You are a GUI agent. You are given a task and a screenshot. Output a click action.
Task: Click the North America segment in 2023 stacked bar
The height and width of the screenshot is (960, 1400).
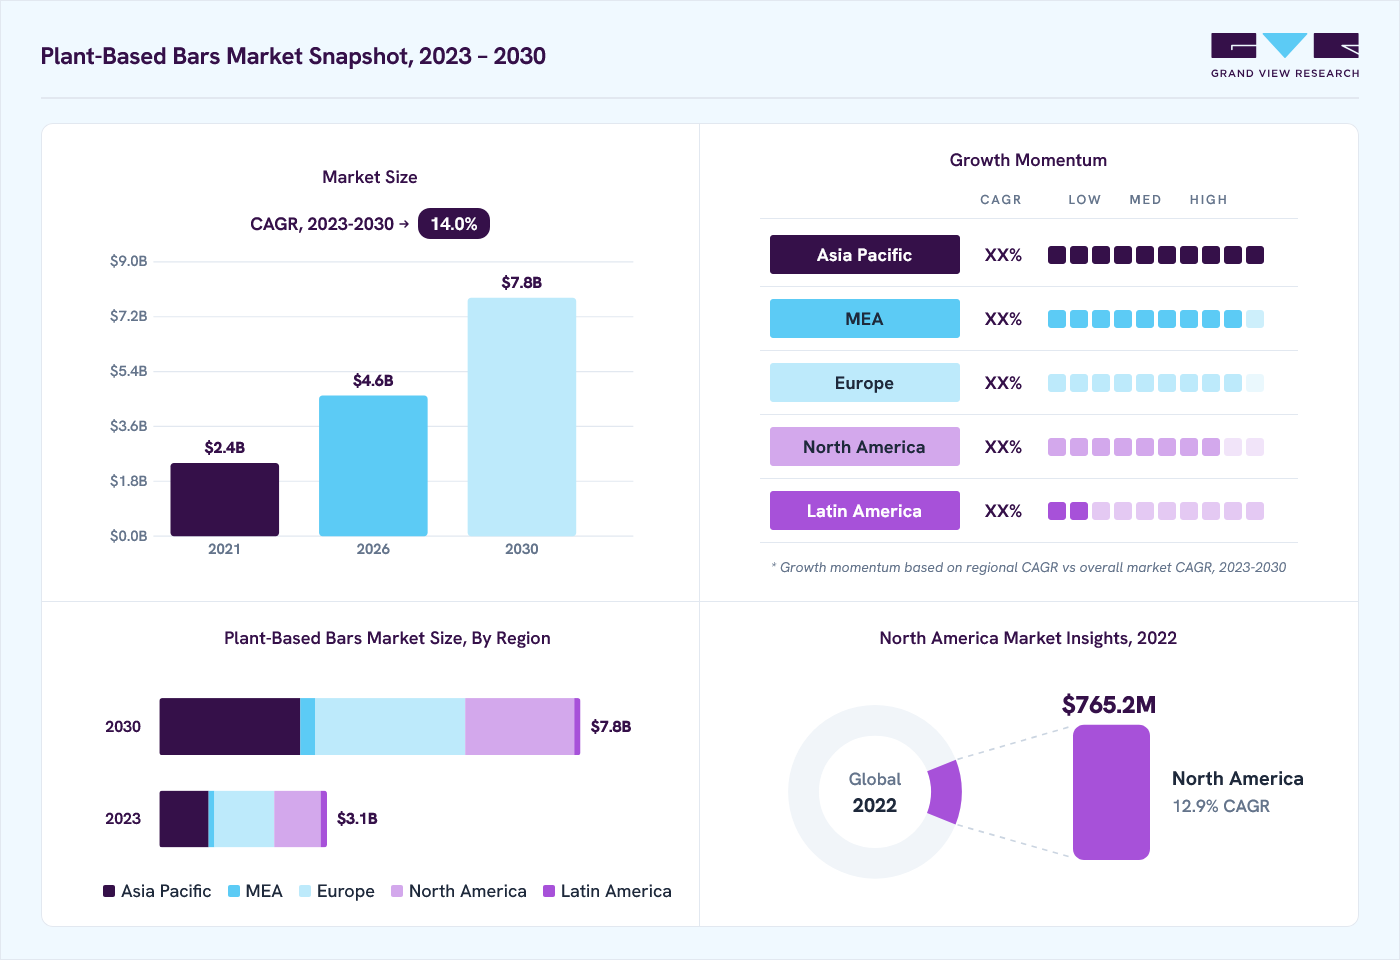[298, 819]
